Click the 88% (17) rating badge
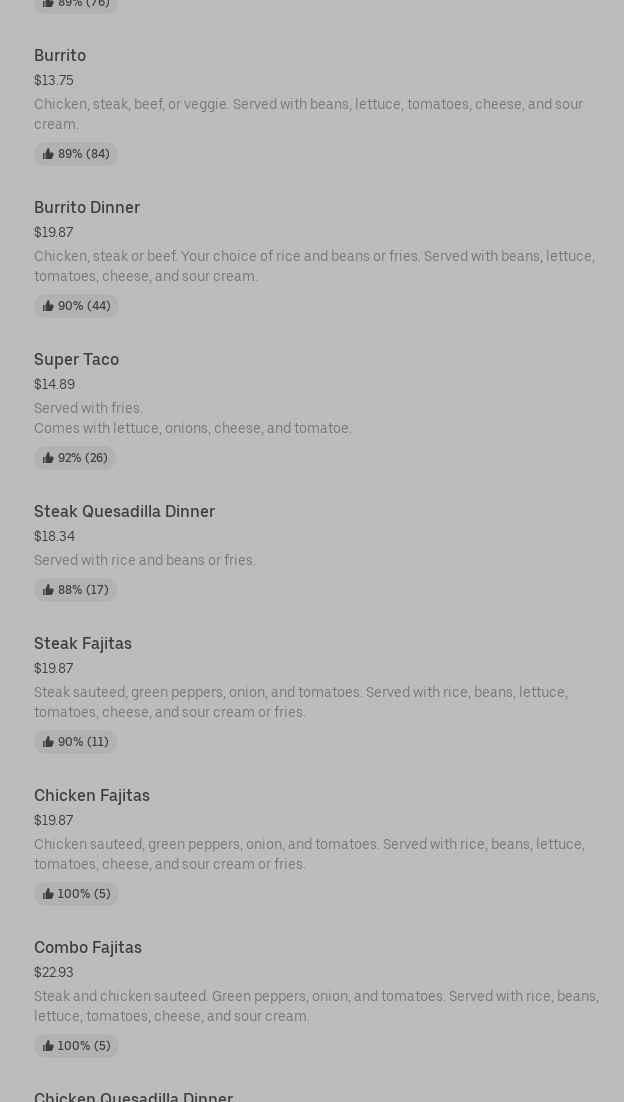The image size is (624, 1102). 76,590
